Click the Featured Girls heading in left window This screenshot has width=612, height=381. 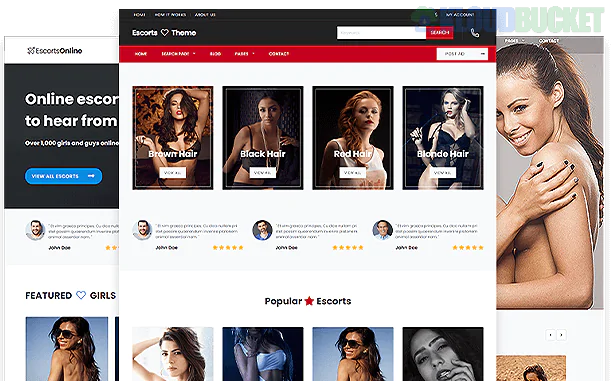click(x=71, y=296)
